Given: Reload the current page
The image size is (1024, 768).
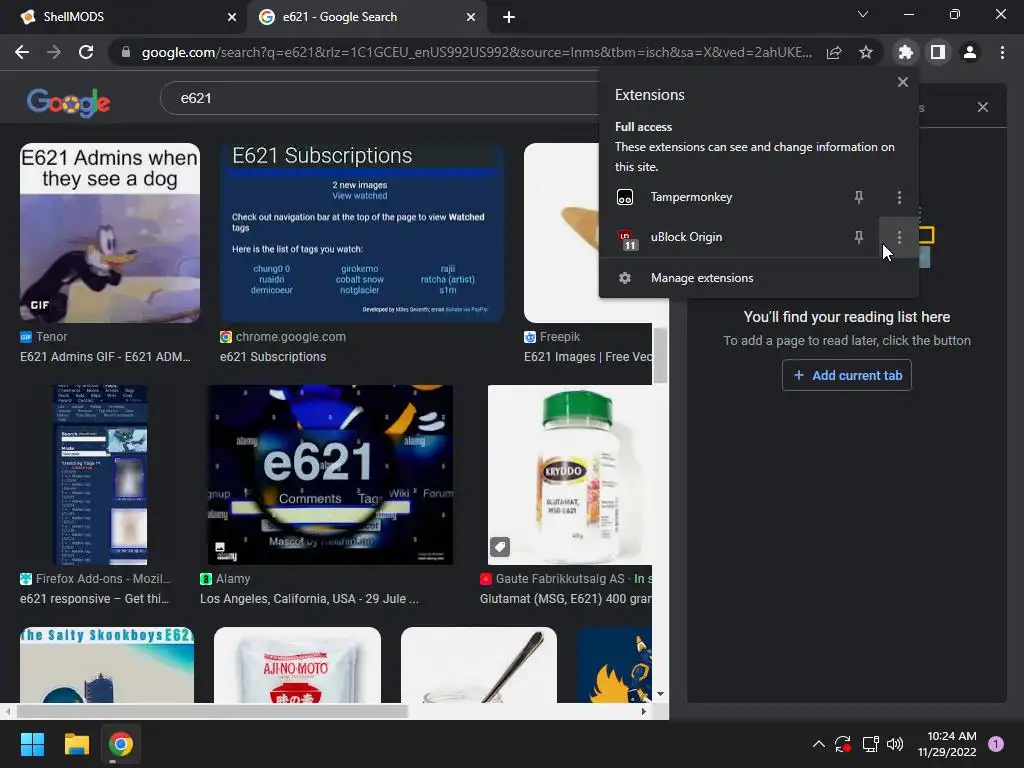Looking at the screenshot, I should (x=86, y=52).
